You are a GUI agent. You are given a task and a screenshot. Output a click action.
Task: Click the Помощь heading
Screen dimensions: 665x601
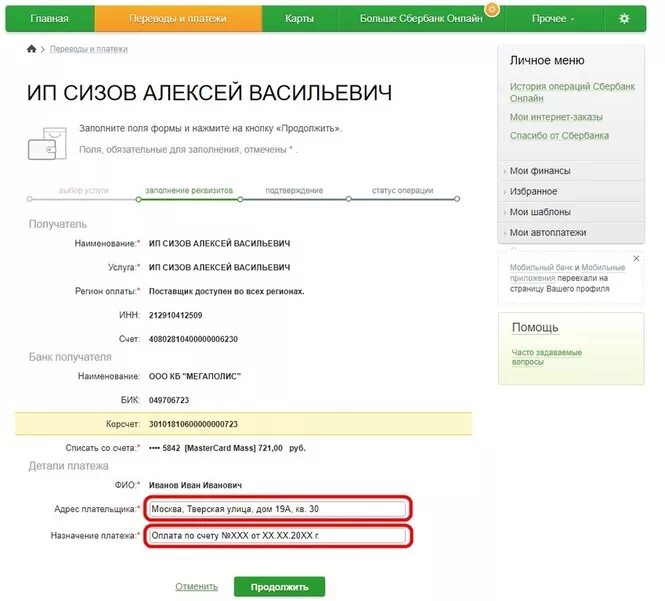pyautogui.click(x=535, y=327)
